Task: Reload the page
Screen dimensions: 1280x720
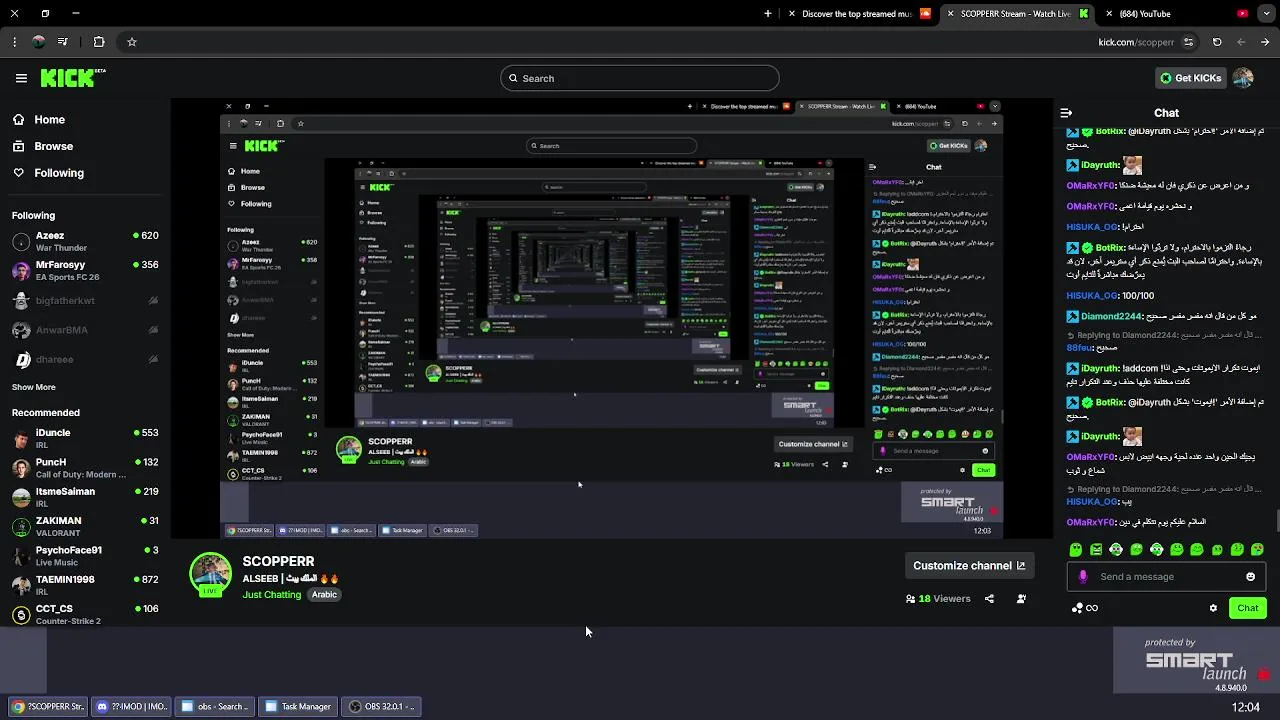Action: coord(1217,42)
